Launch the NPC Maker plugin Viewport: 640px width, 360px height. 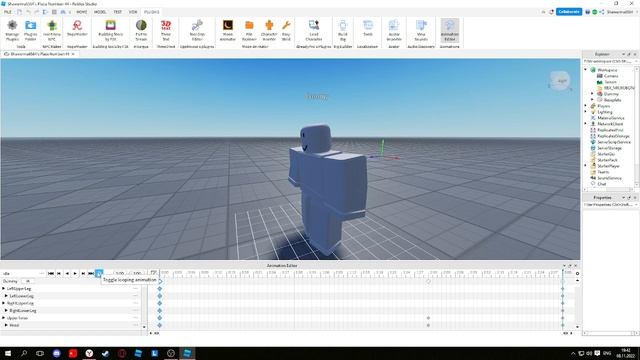point(52,31)
